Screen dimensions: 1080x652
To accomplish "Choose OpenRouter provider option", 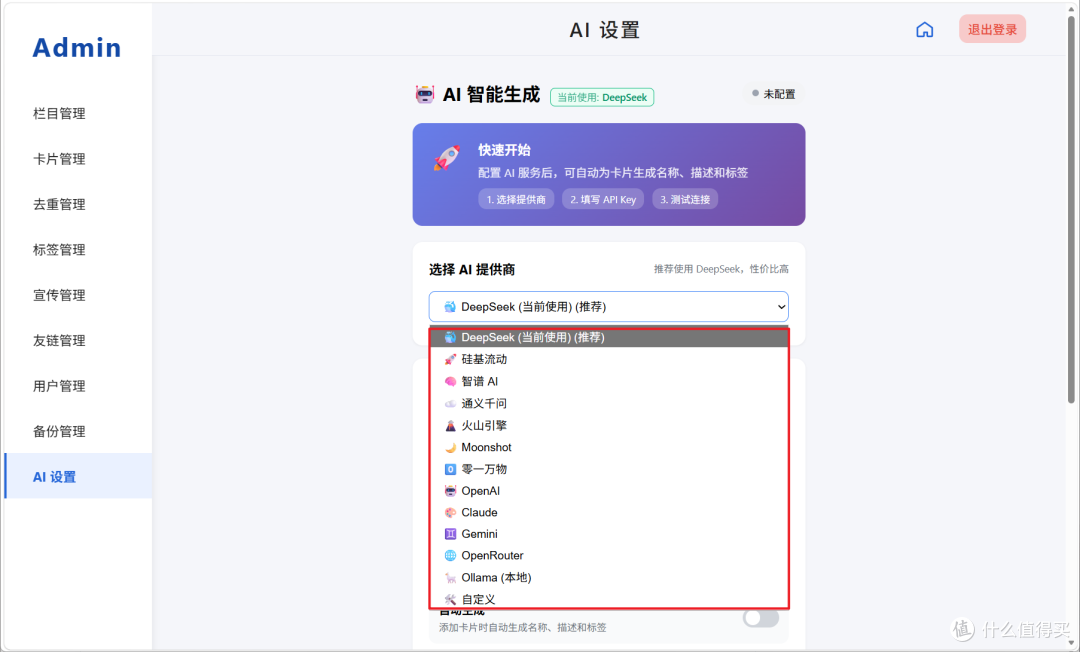I will (609, 556).
